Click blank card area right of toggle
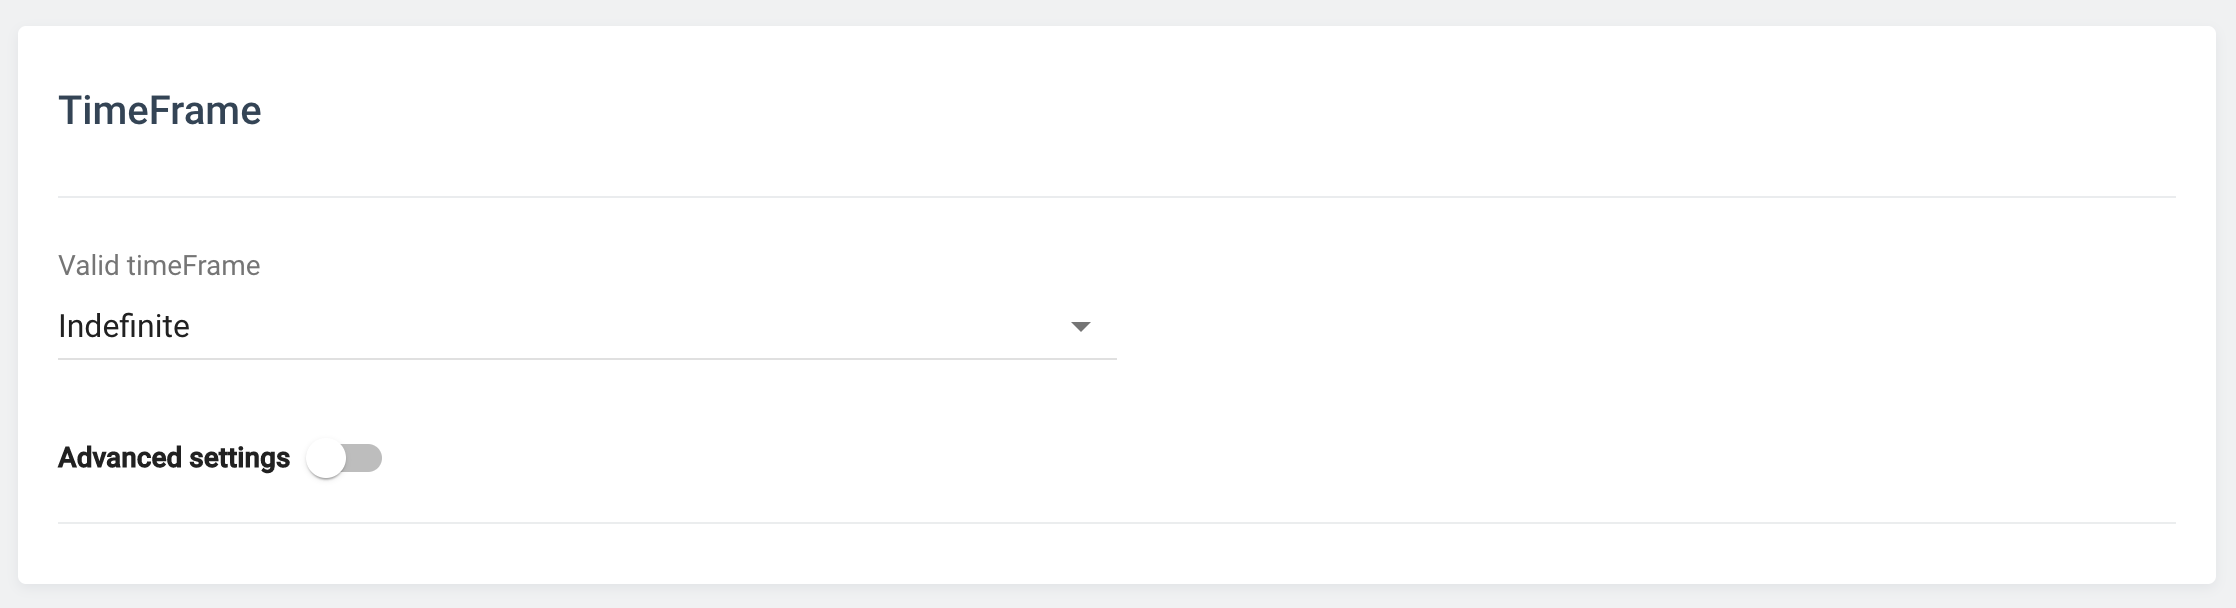Image resolution: width=2236 pixels, height=608 pixels. tap(1200, 459)
